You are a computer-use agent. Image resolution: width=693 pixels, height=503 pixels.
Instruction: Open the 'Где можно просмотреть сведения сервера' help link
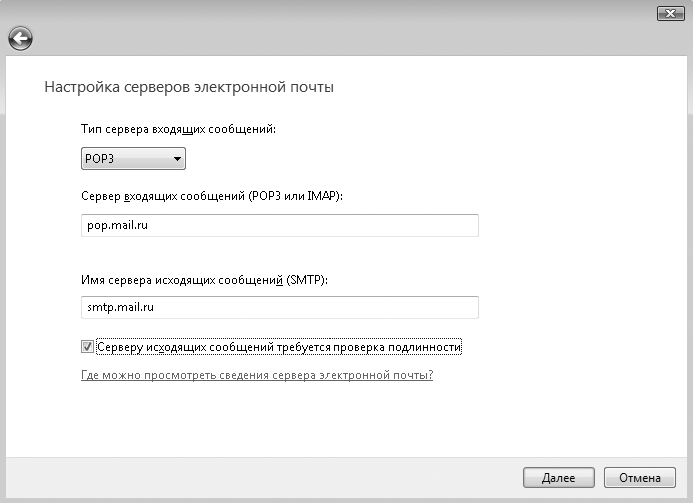tap(257, 375)
